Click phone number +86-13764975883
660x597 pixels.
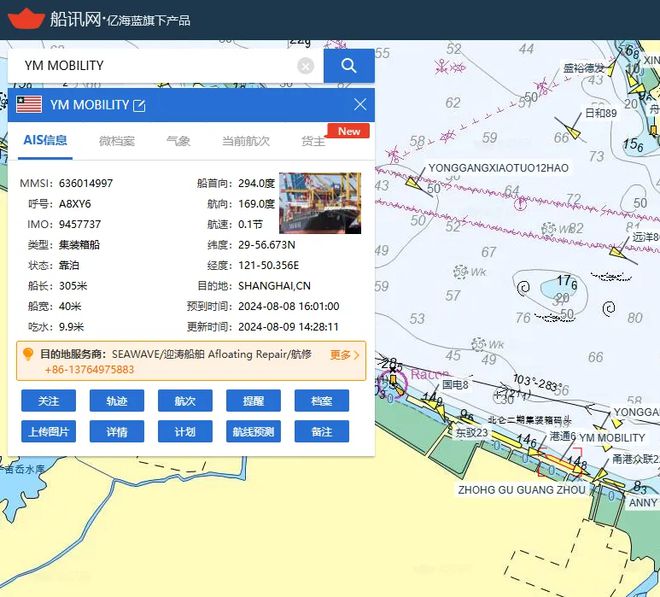(x=89, y=370)
